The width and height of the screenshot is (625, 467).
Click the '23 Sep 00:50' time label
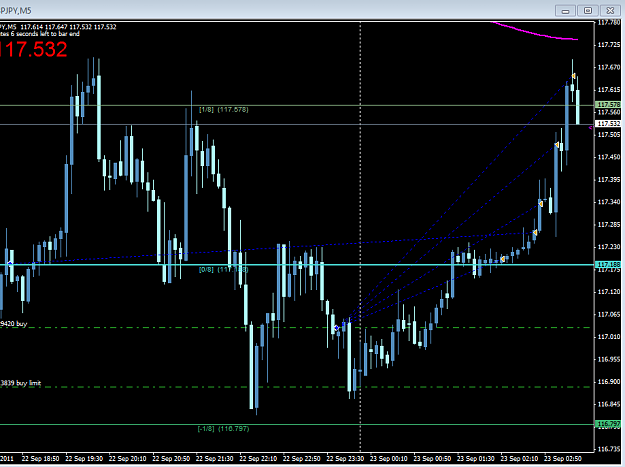coord(432,459)
